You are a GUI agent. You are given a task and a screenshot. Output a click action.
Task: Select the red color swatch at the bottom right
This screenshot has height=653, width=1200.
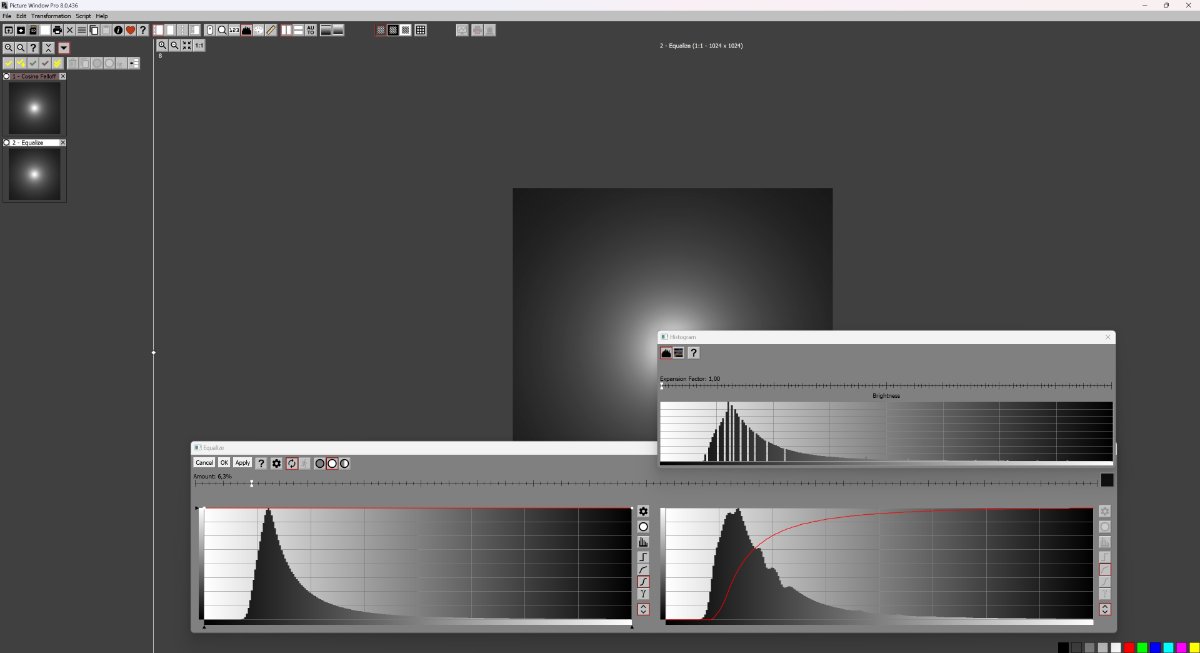tap(1127, 647)
